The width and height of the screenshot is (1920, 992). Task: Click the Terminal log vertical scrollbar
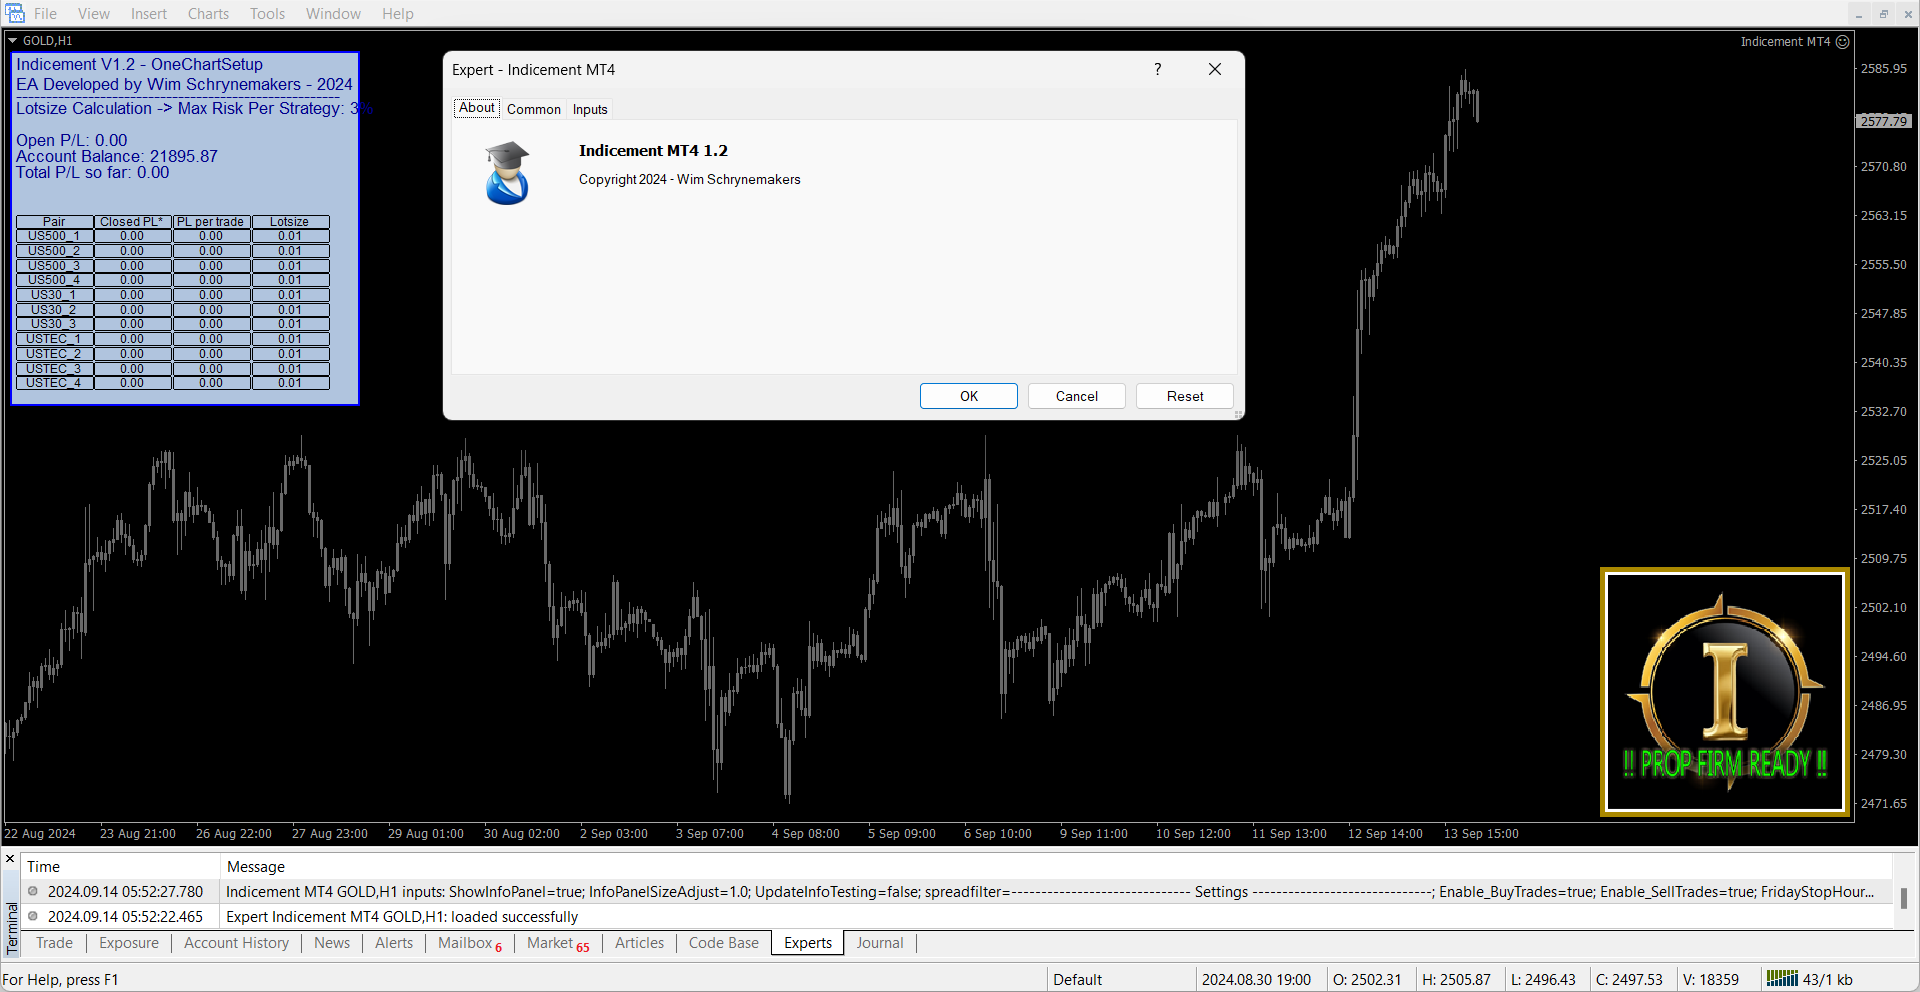point(1903,898)
